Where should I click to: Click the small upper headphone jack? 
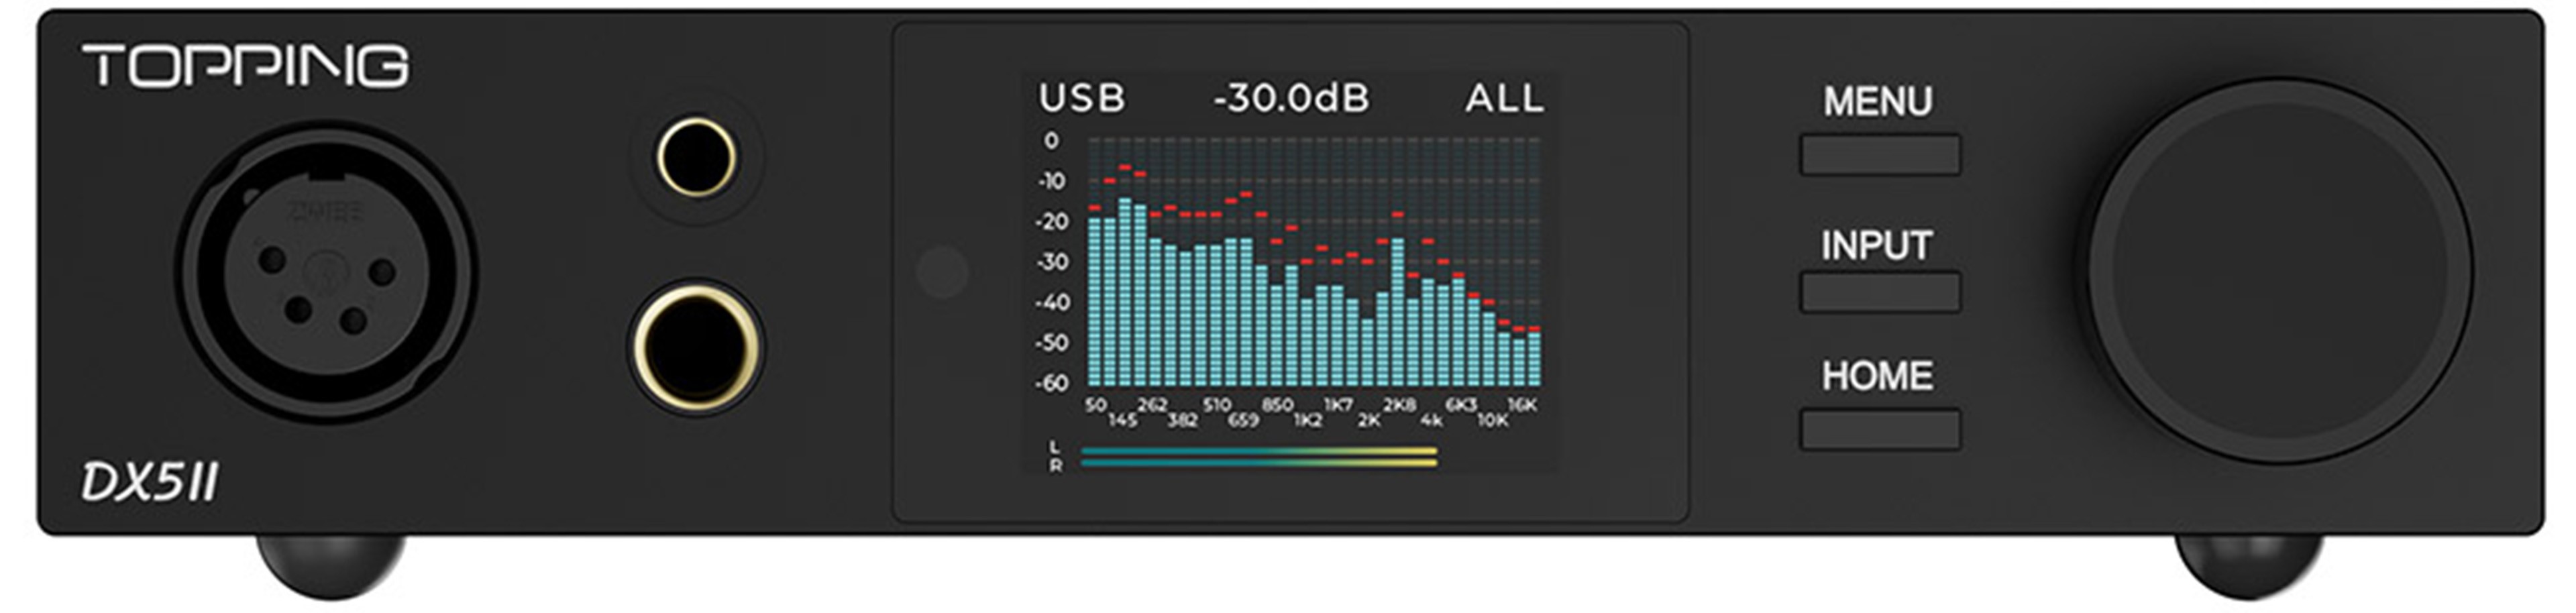pyautogui.click(x=697, y=157)
